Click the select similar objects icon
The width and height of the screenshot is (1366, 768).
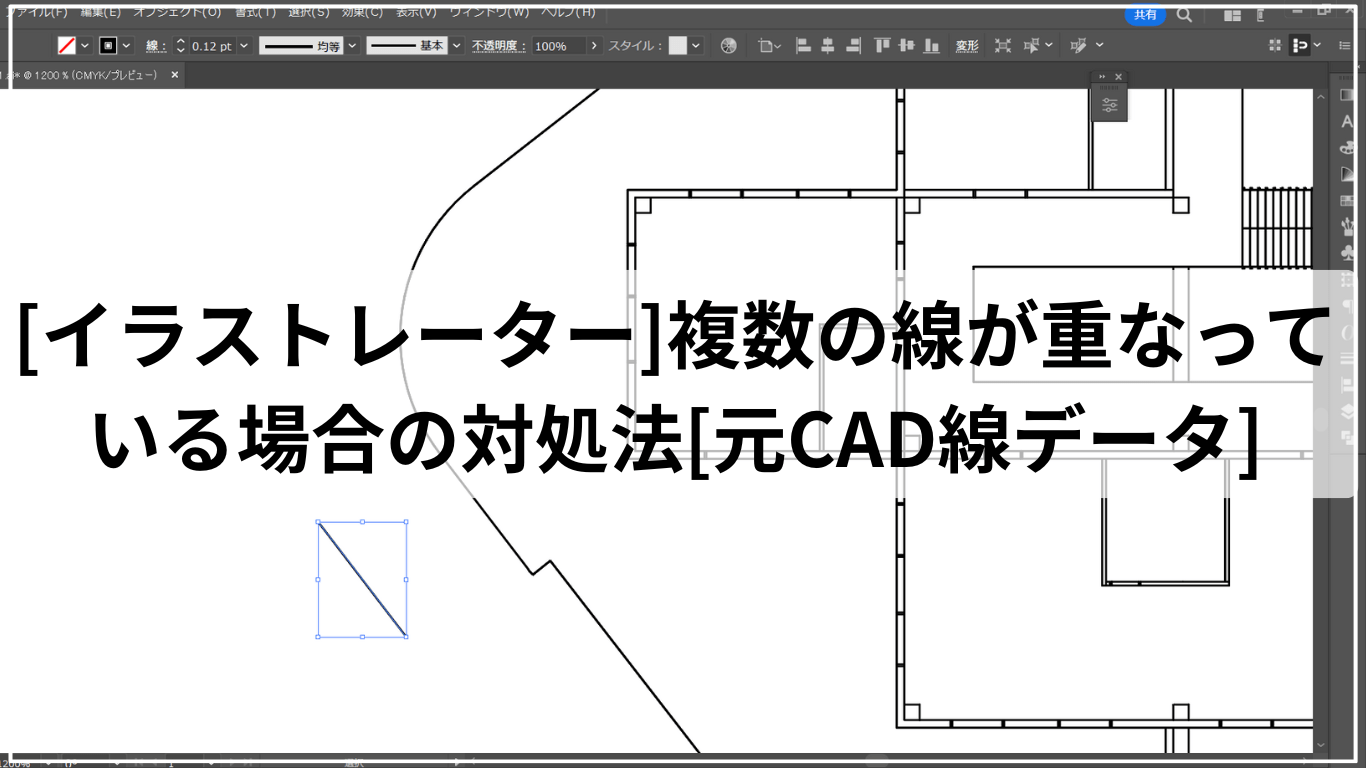pyautogui.click(x=1031, y=45)
